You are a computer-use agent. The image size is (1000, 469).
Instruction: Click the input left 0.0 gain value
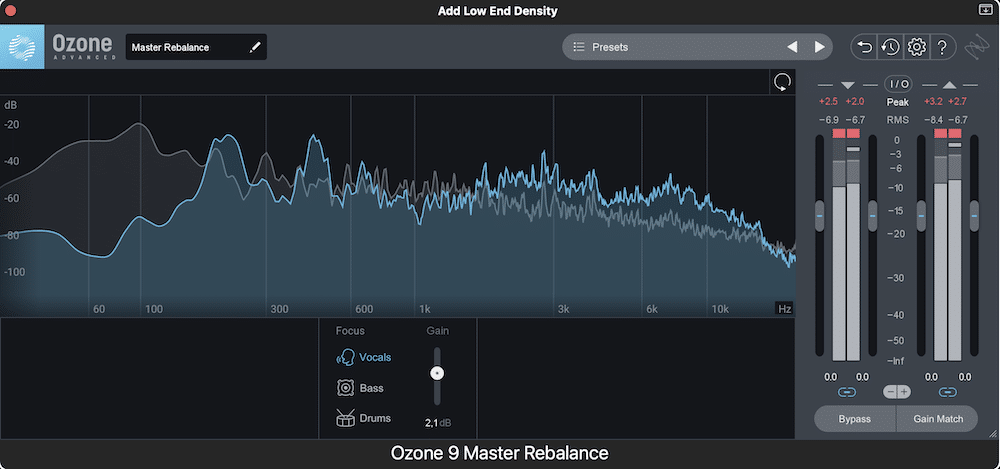[829, 377]
